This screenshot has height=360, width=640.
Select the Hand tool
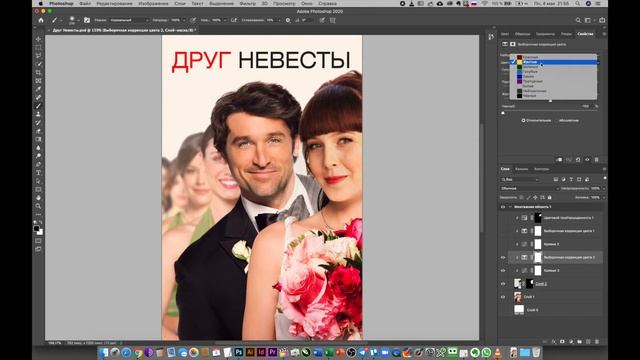pyautogui.click(x=38, y=198)
